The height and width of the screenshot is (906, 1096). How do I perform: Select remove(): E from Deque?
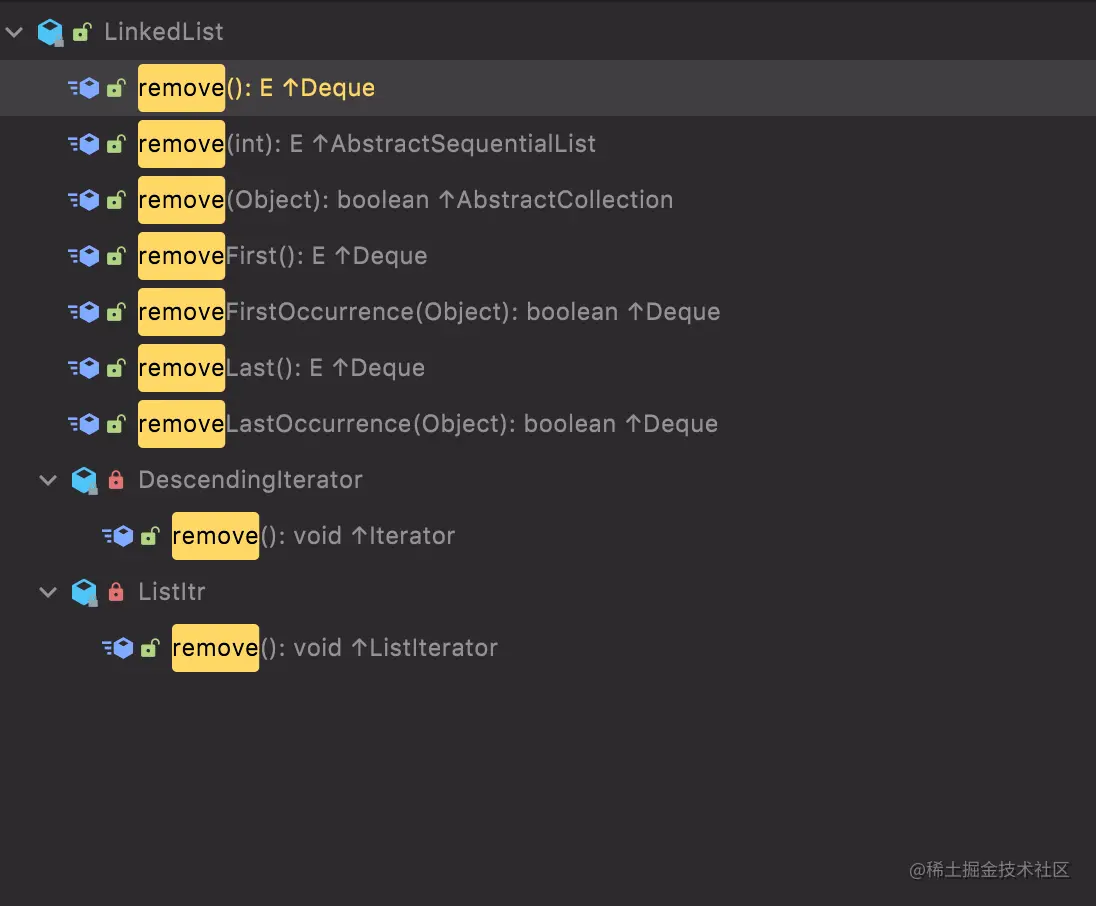tap(256, 88)
